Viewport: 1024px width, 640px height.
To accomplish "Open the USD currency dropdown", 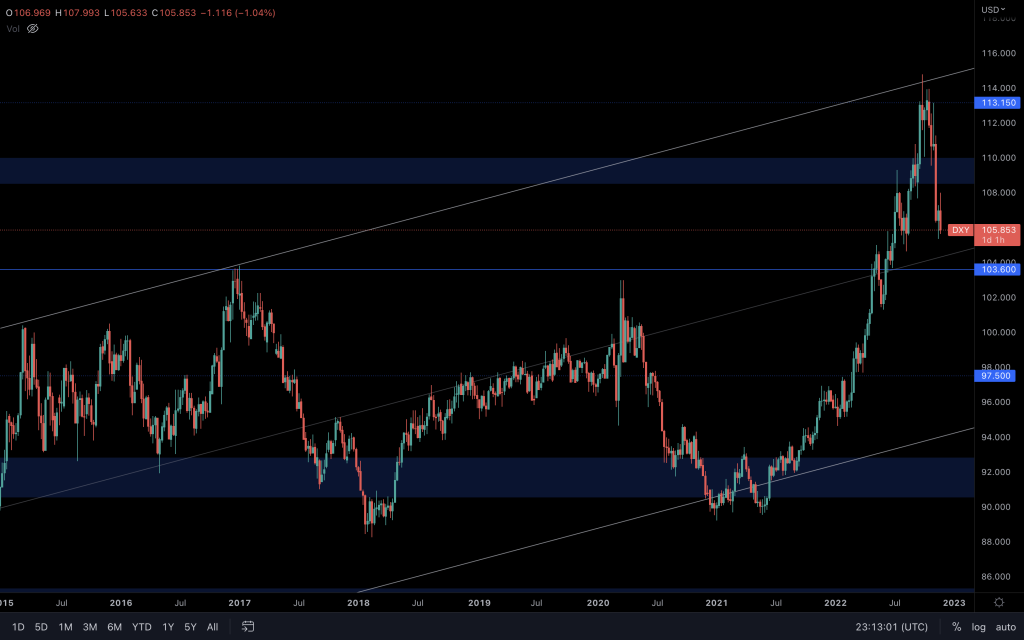I will (994, 9).
